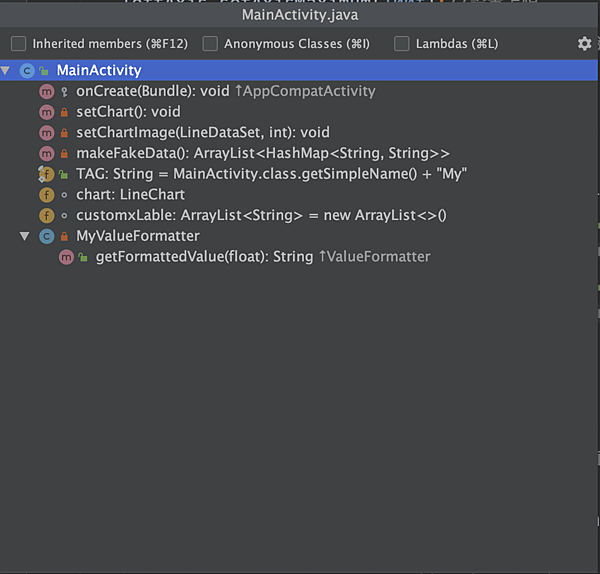Jump to the ↑AppCompatActivity super reference

tap(305, 91)
